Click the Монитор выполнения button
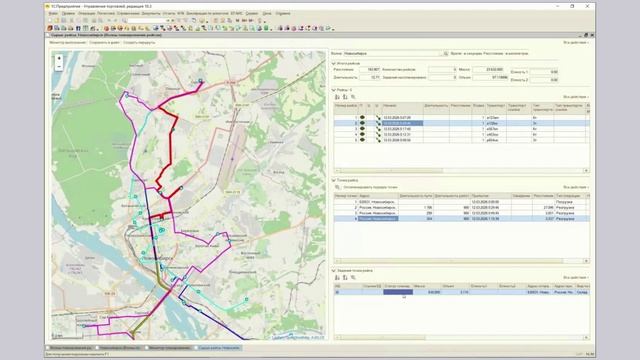 pyautogui.click(x=67, y=42)
